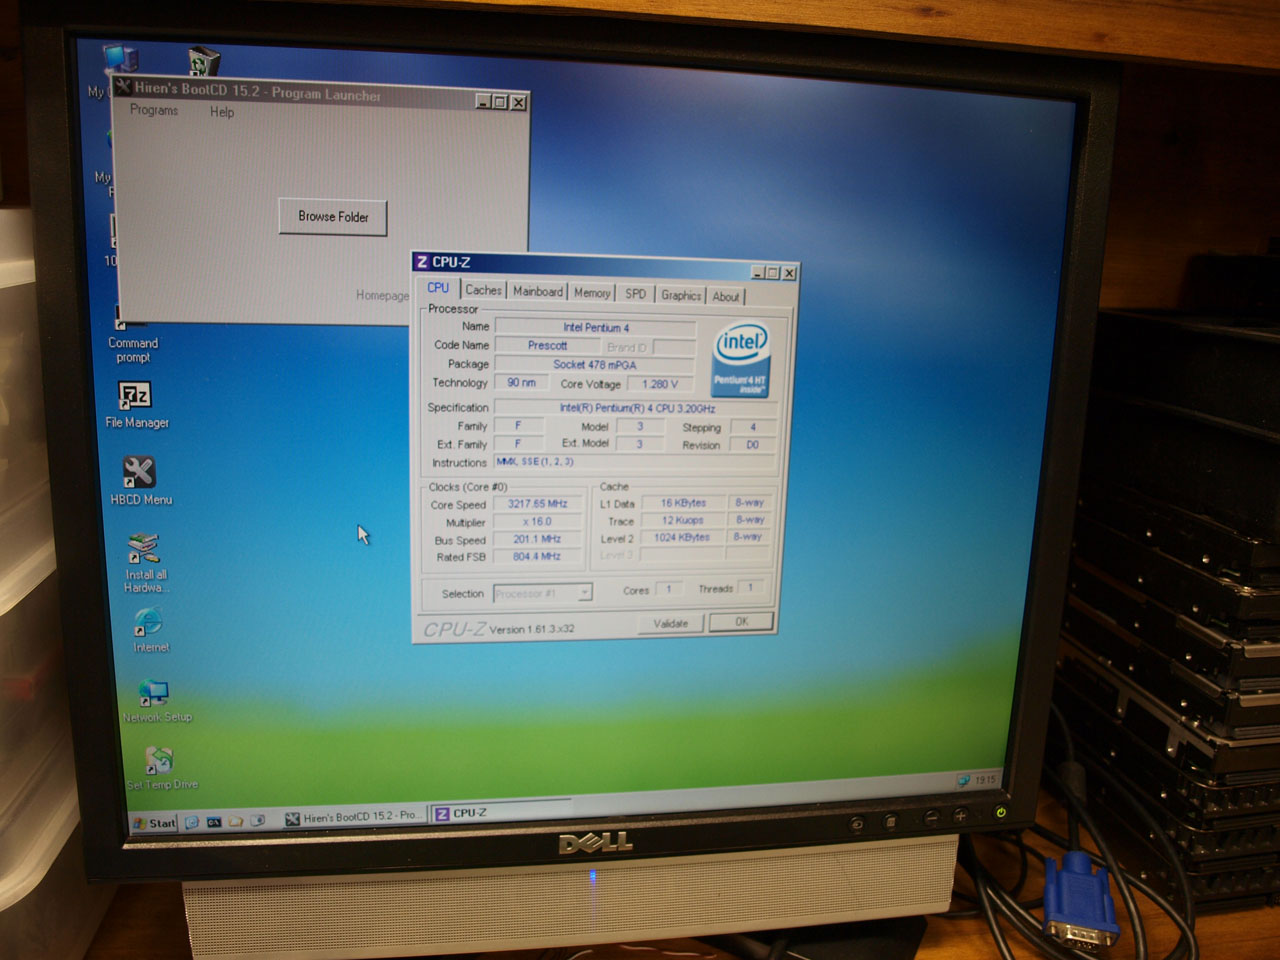Open the About tab in CPU-Z
This screenshot has height=960, width=1280.
point(726,296)
